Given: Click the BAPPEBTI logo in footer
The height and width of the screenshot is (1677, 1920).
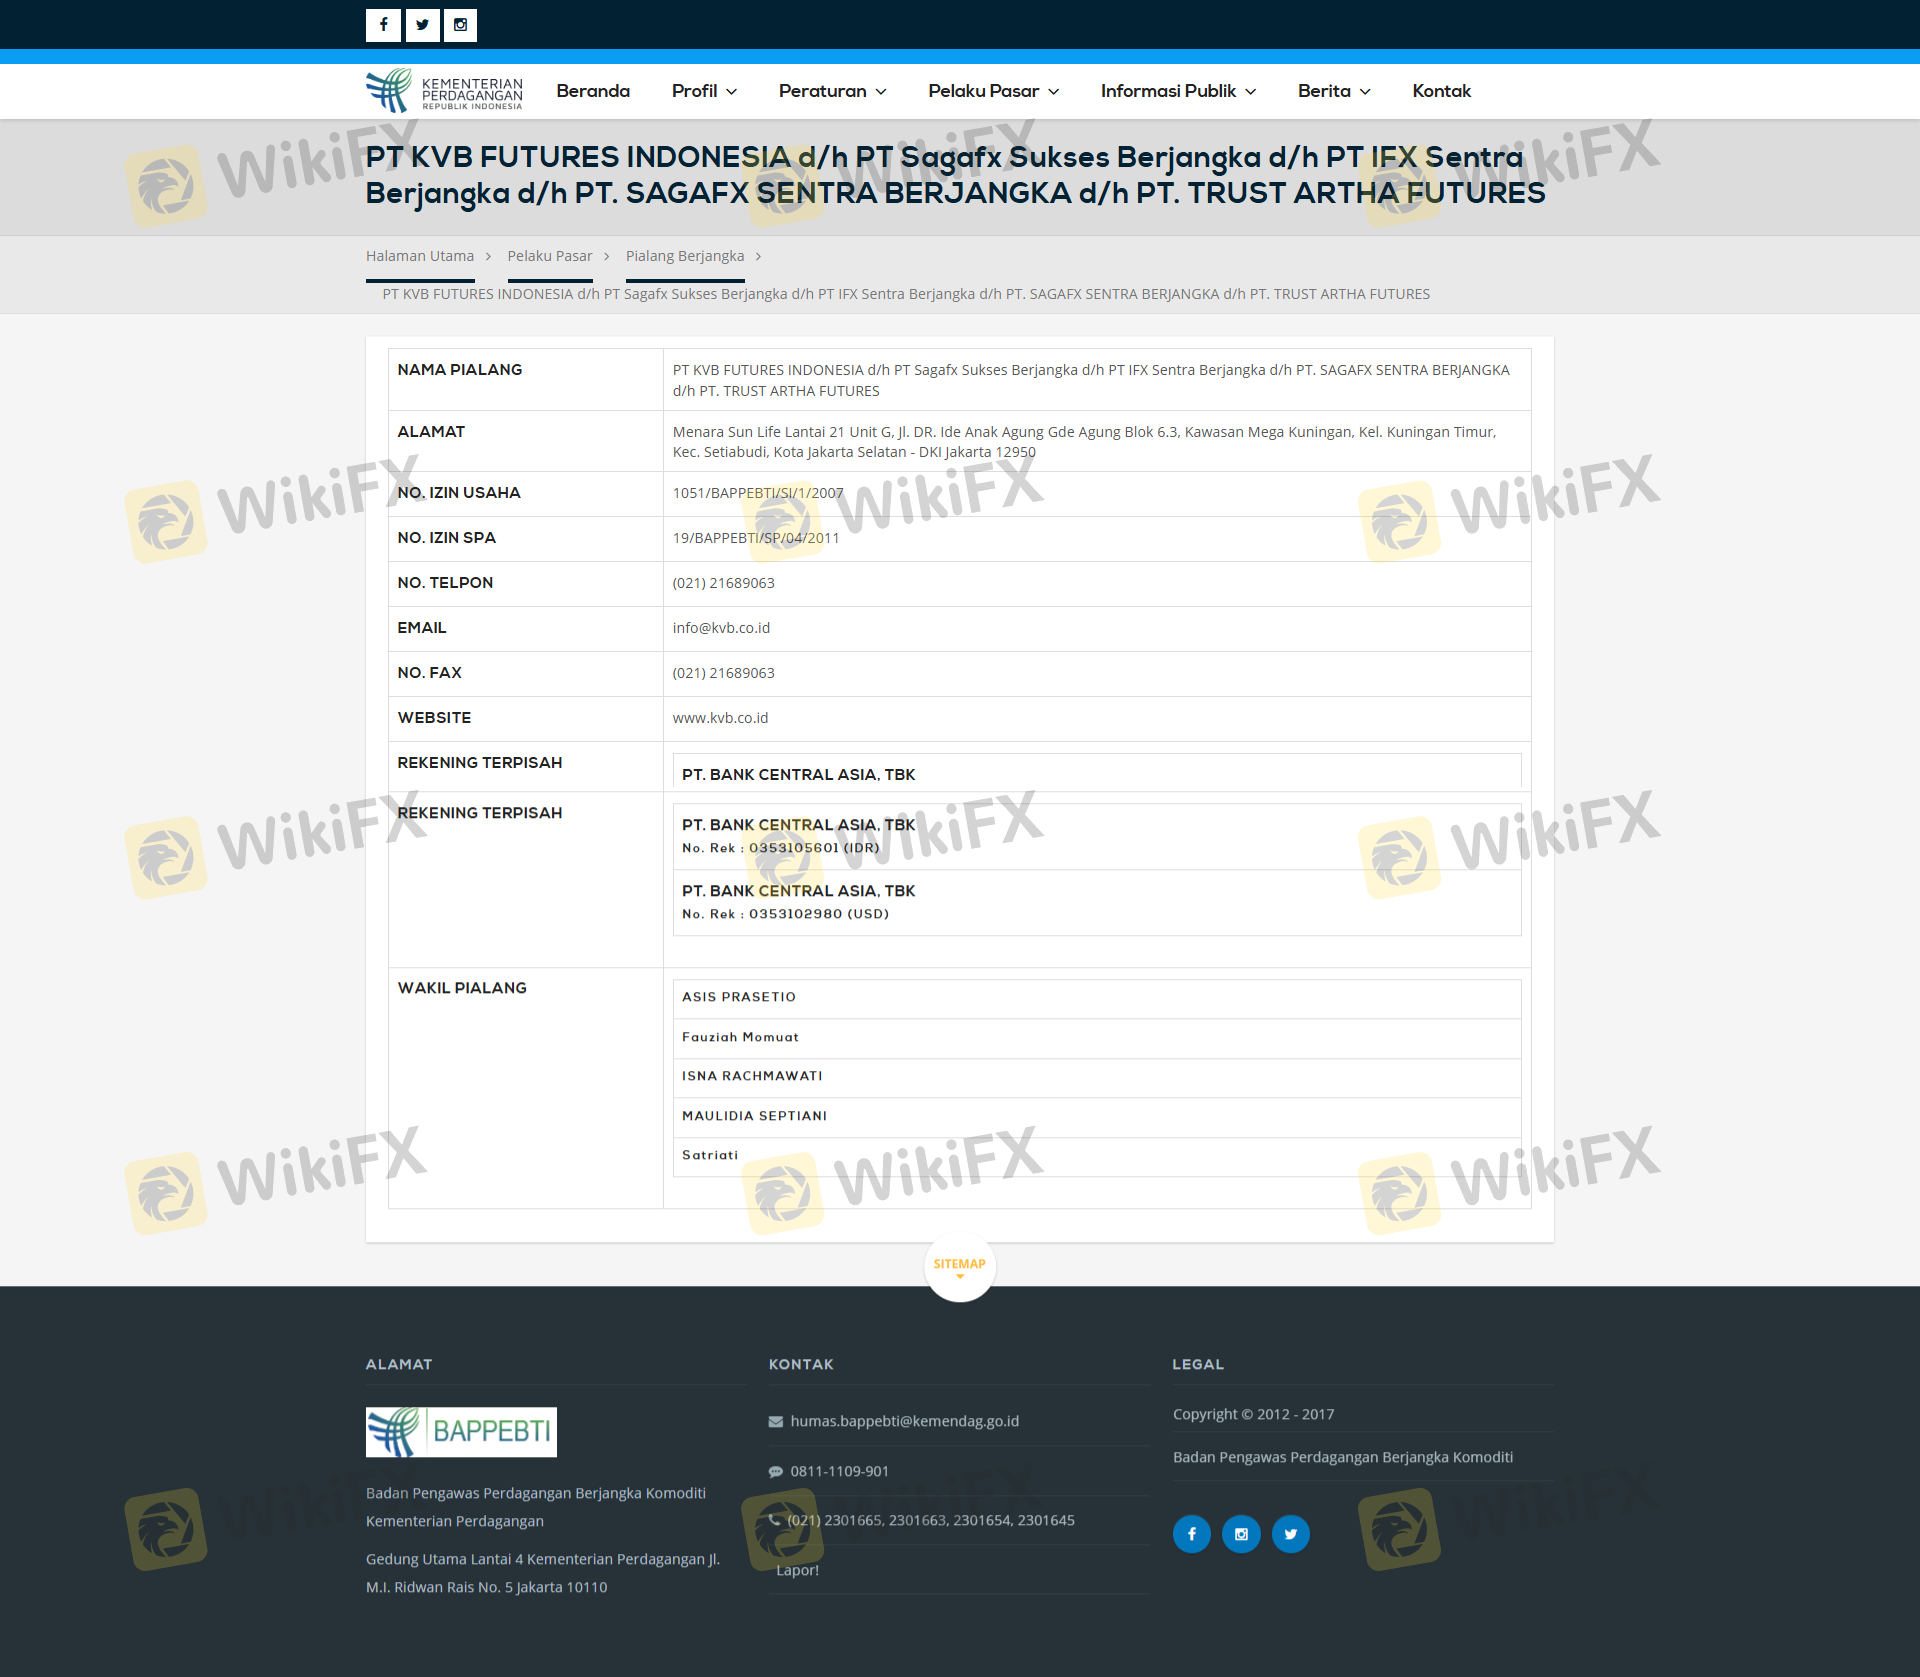Looking at the screenshot, I should coord(461,1431).
